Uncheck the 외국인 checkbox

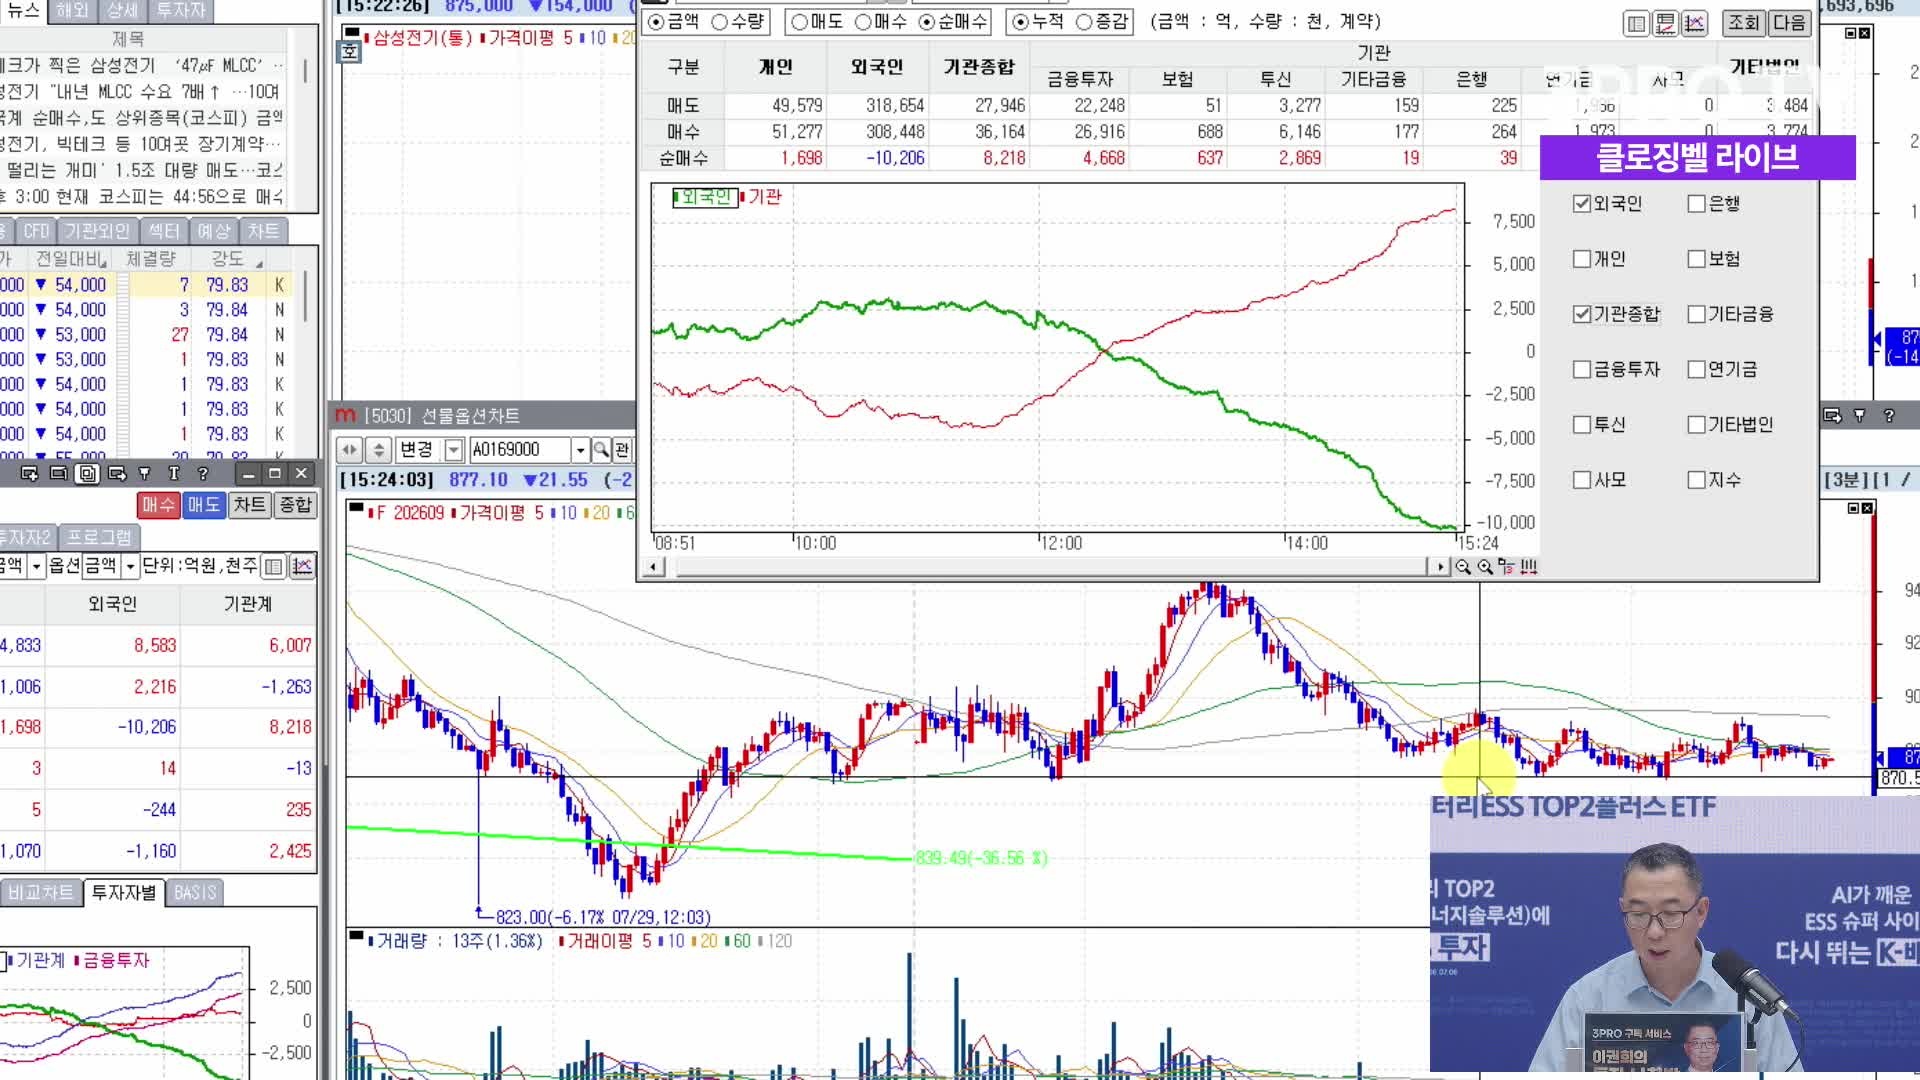1582,204
